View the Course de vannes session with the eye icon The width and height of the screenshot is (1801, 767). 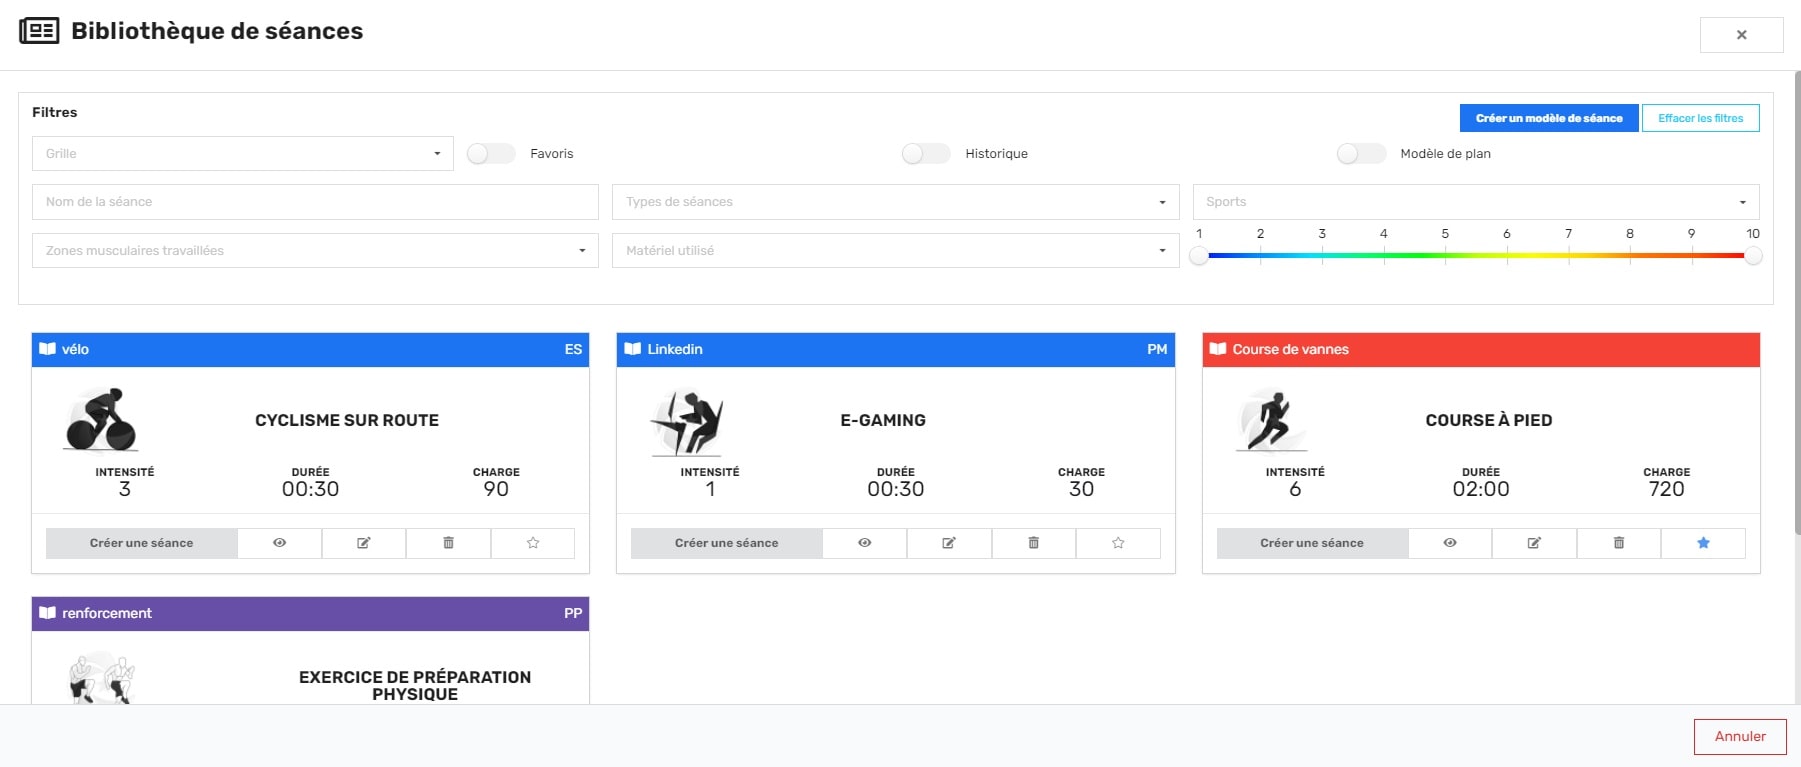[1450, 543]
